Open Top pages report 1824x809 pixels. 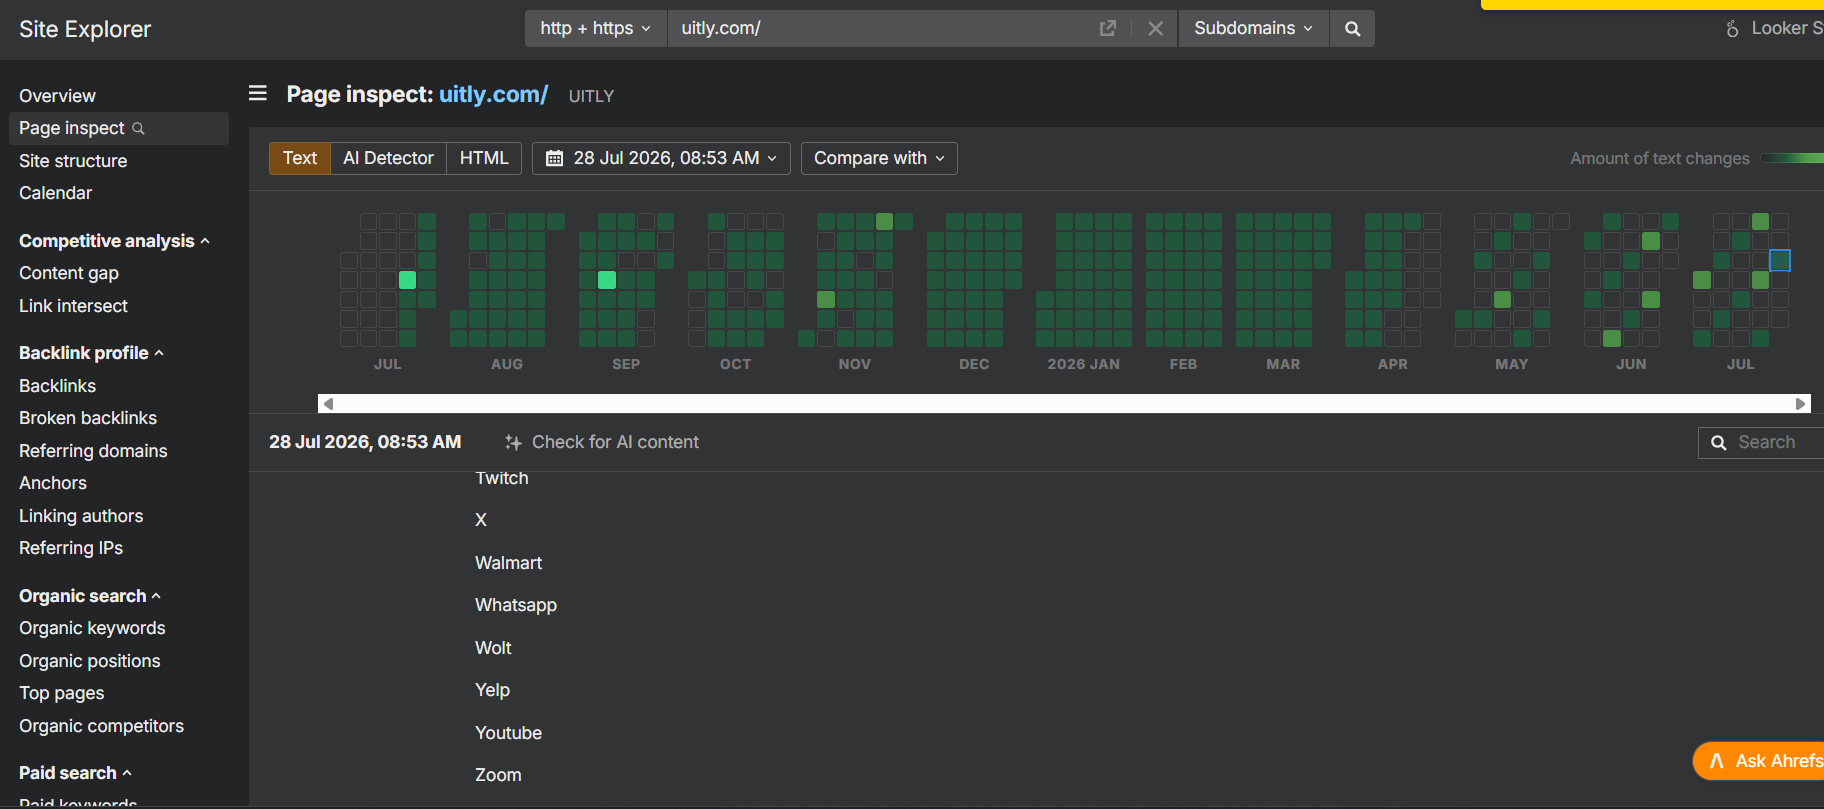tap(62, 693)
